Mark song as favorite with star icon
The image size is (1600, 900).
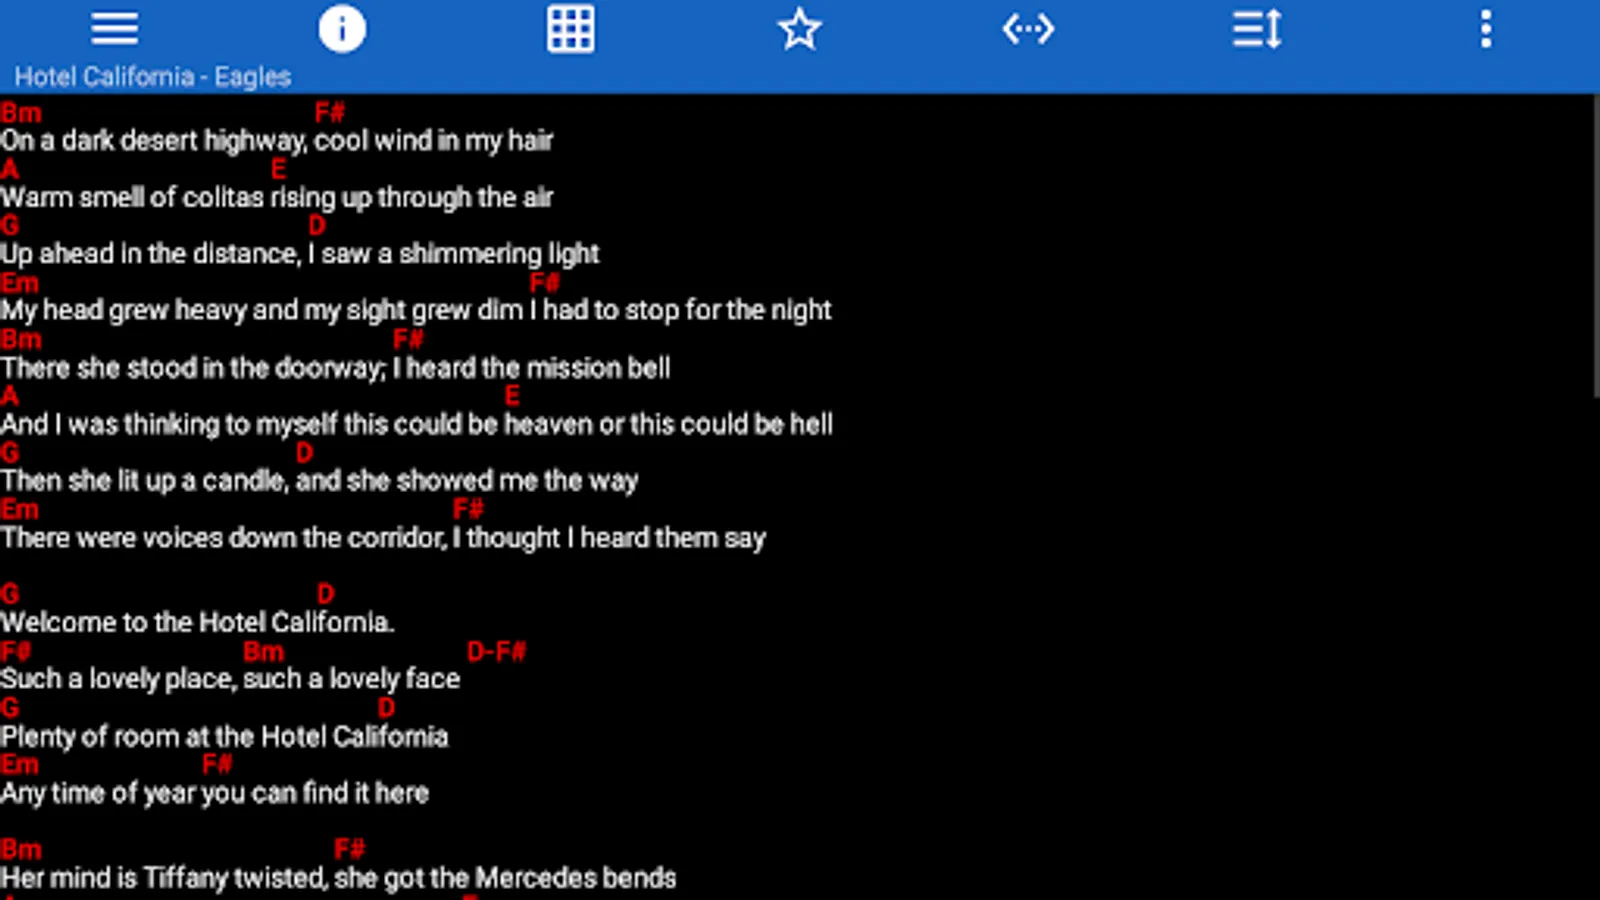[x=800, y=29]
